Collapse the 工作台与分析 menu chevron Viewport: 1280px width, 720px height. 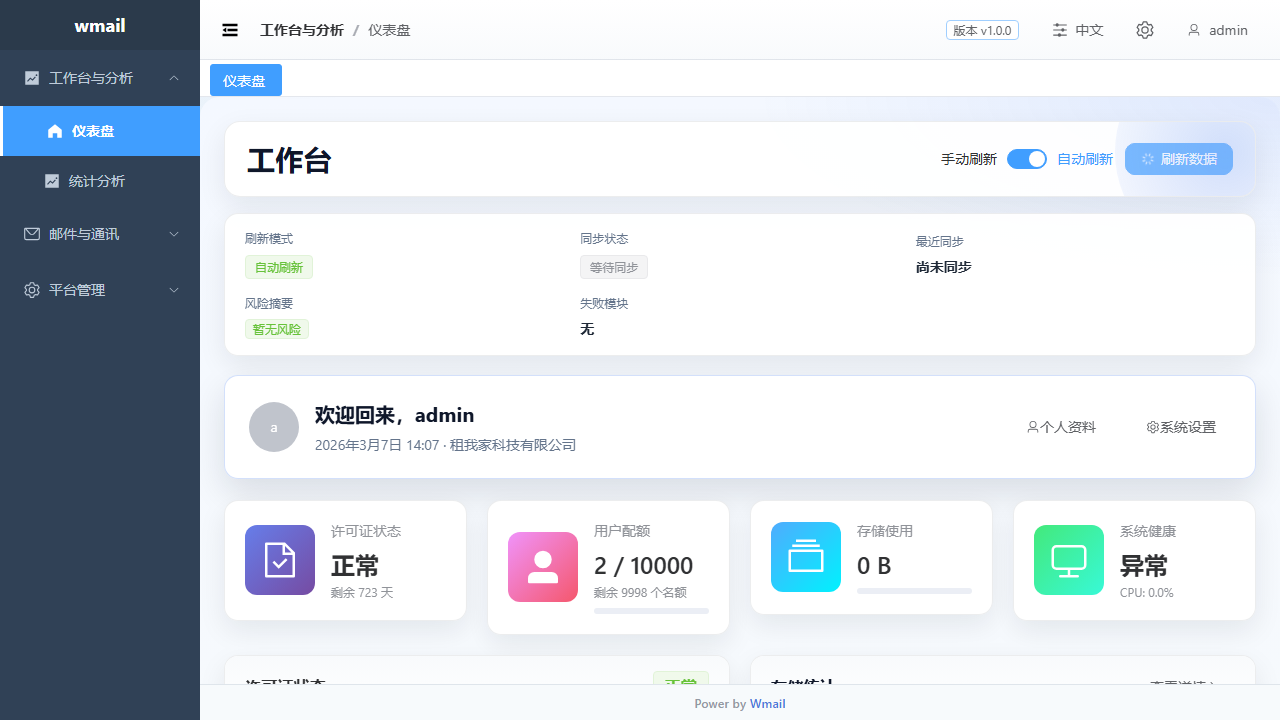[174, 78]
